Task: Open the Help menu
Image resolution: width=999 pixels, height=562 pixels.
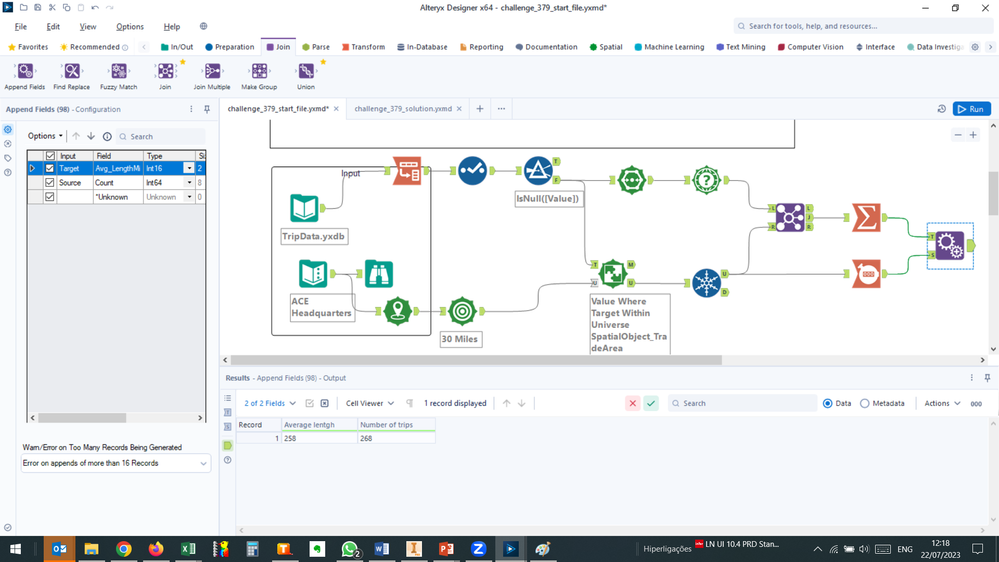Action: coord(171,27)
